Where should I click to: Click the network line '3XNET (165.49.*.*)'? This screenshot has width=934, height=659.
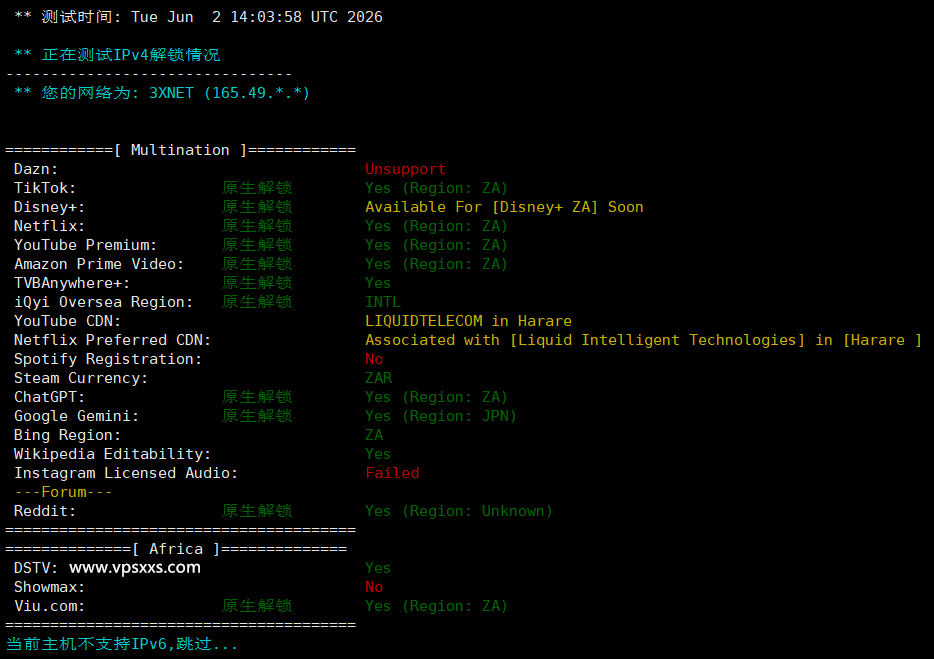point(229,93)
